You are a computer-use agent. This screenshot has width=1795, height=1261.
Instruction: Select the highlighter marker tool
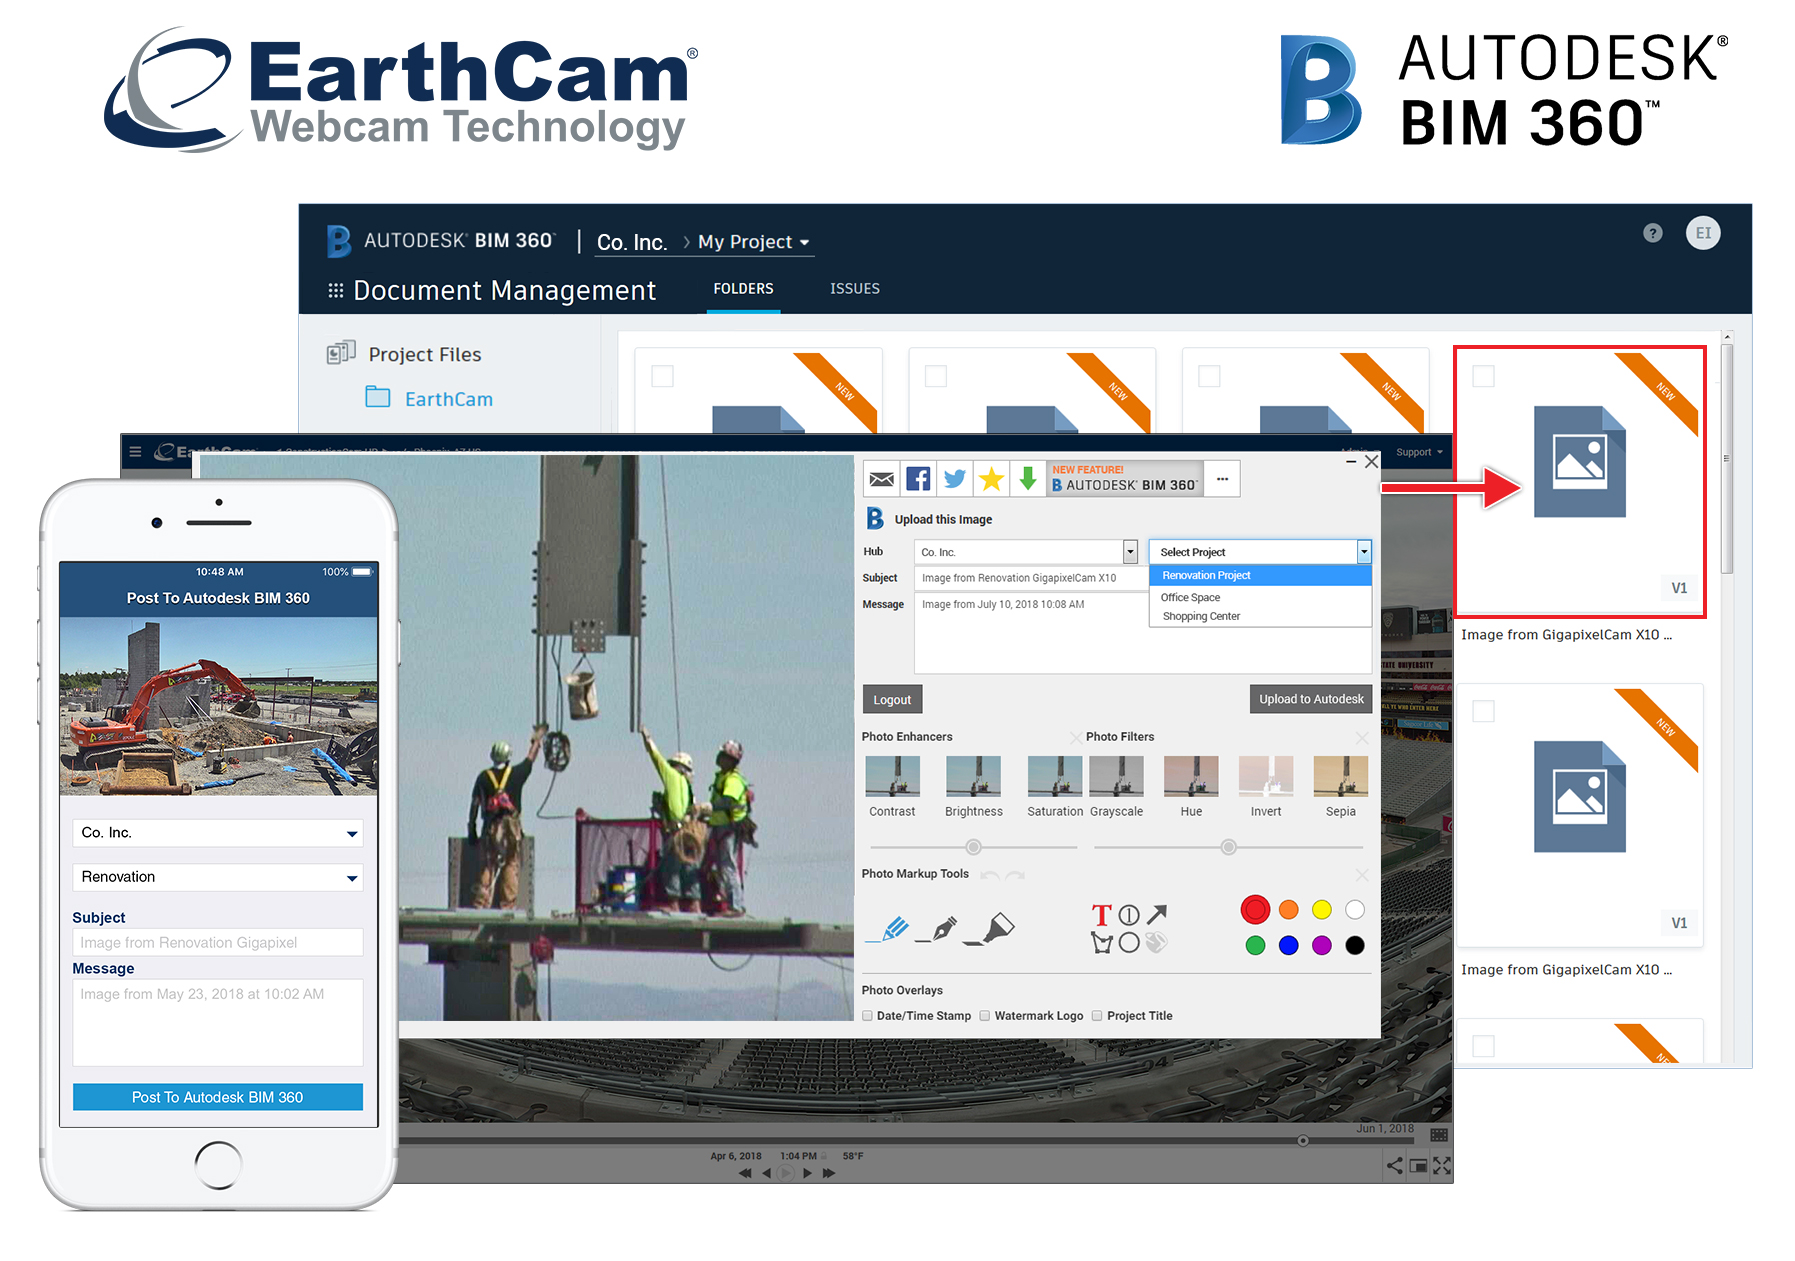coord(989,930)
